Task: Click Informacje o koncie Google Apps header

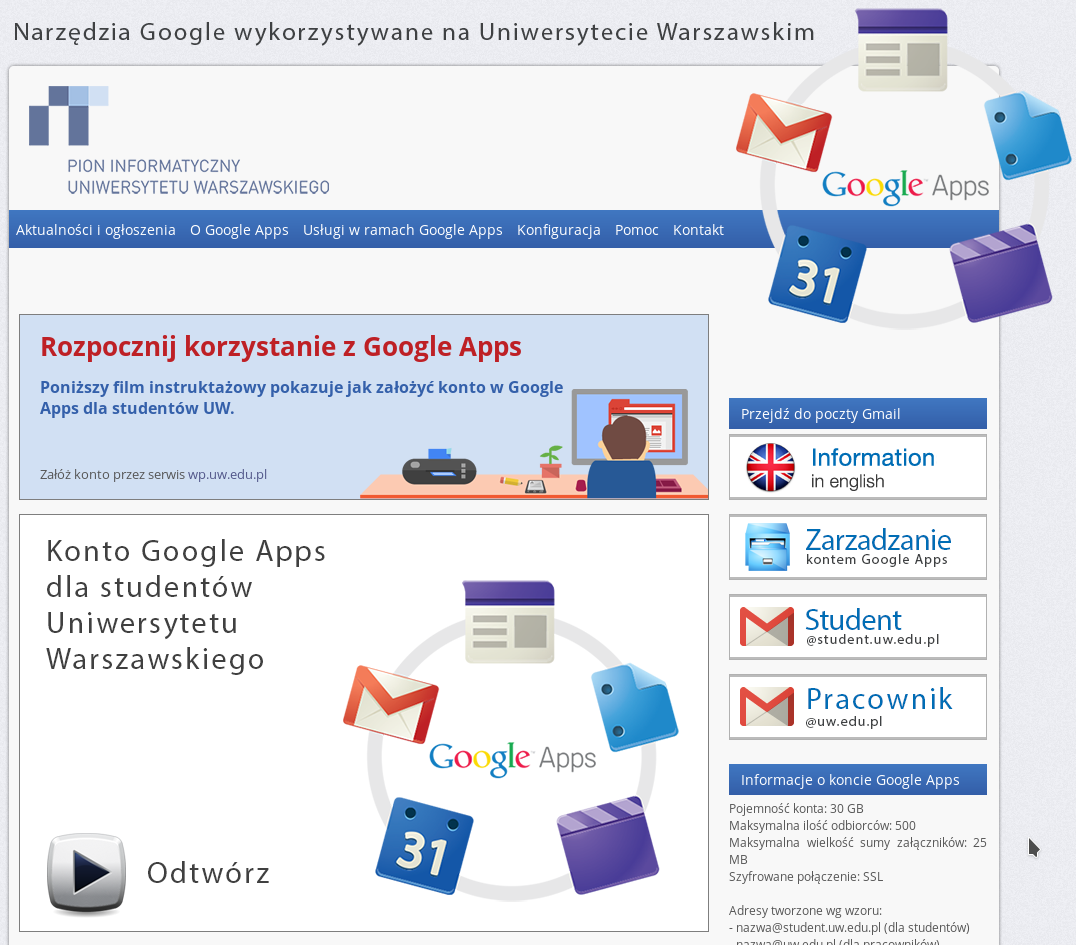Action: click(858, 780)
